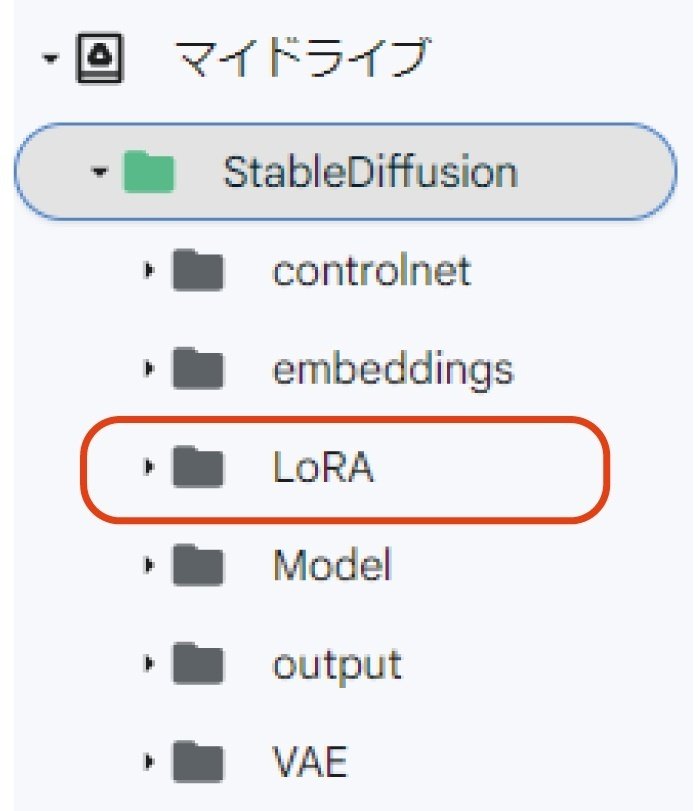Expand the VAE folder arrow
The height and width of the screenshot is (811, 698).
coord(149,761)
